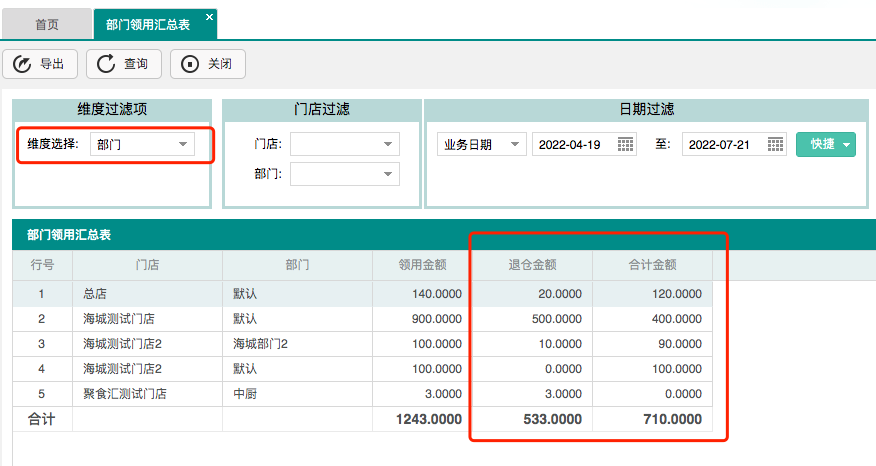876x466 pixels.
Task: Click the 退仓金额 column header
Action: 532,265
